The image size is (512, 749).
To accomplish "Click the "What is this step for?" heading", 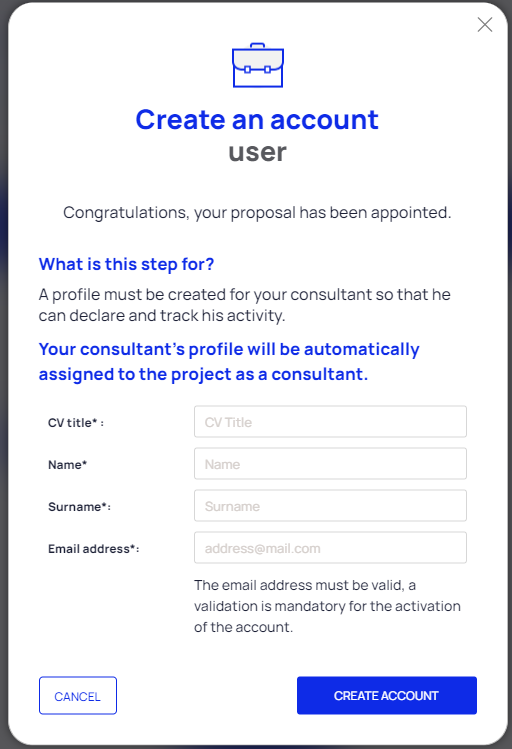I will click(x=127, y=264).
